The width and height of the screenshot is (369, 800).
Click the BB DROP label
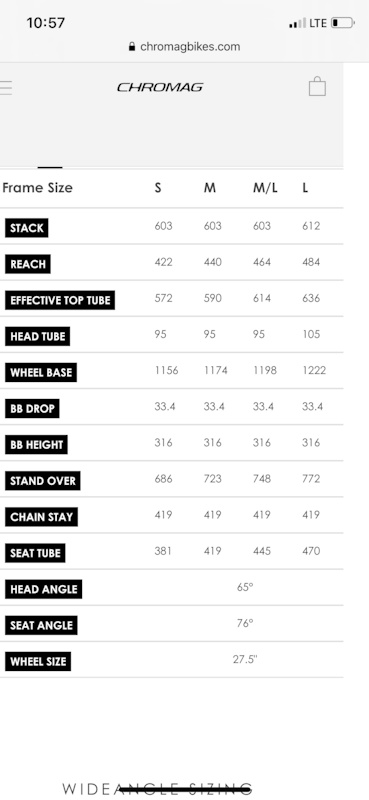(32, 409)
